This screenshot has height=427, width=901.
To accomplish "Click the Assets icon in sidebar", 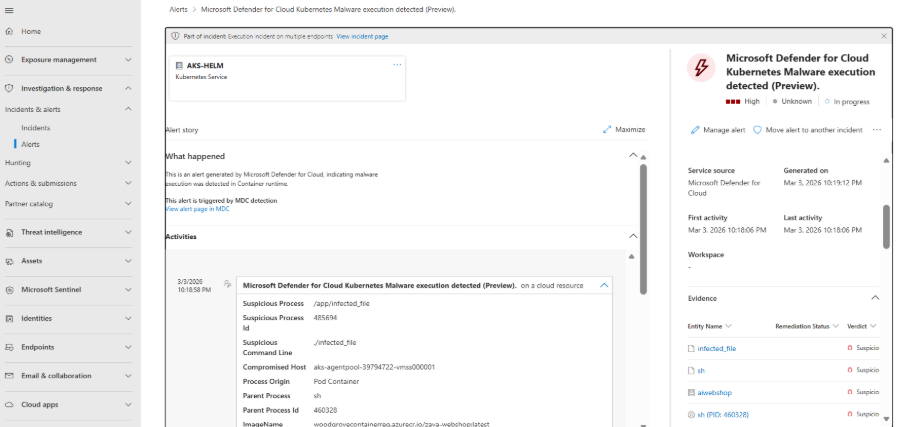I will tap(9, 261).
